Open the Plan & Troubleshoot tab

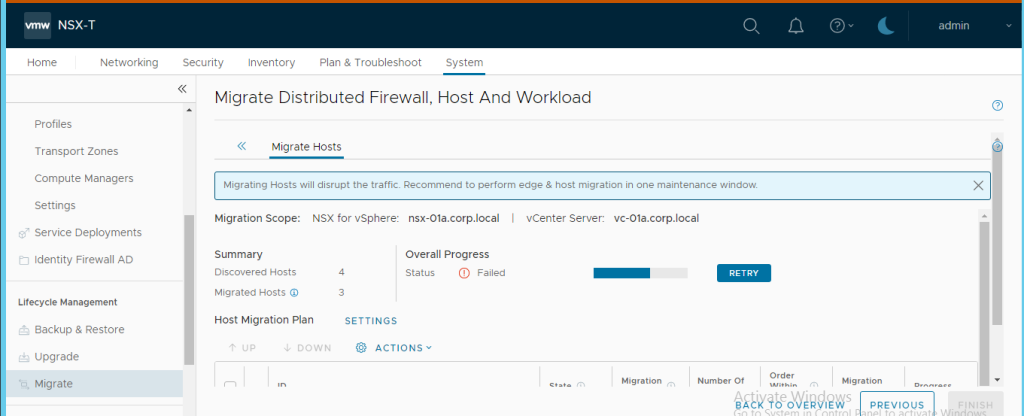370,62
